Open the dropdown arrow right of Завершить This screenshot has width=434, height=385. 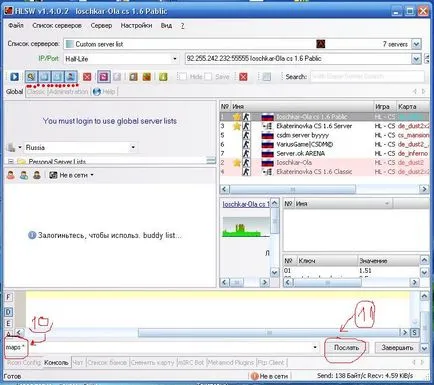pos(424,348)
